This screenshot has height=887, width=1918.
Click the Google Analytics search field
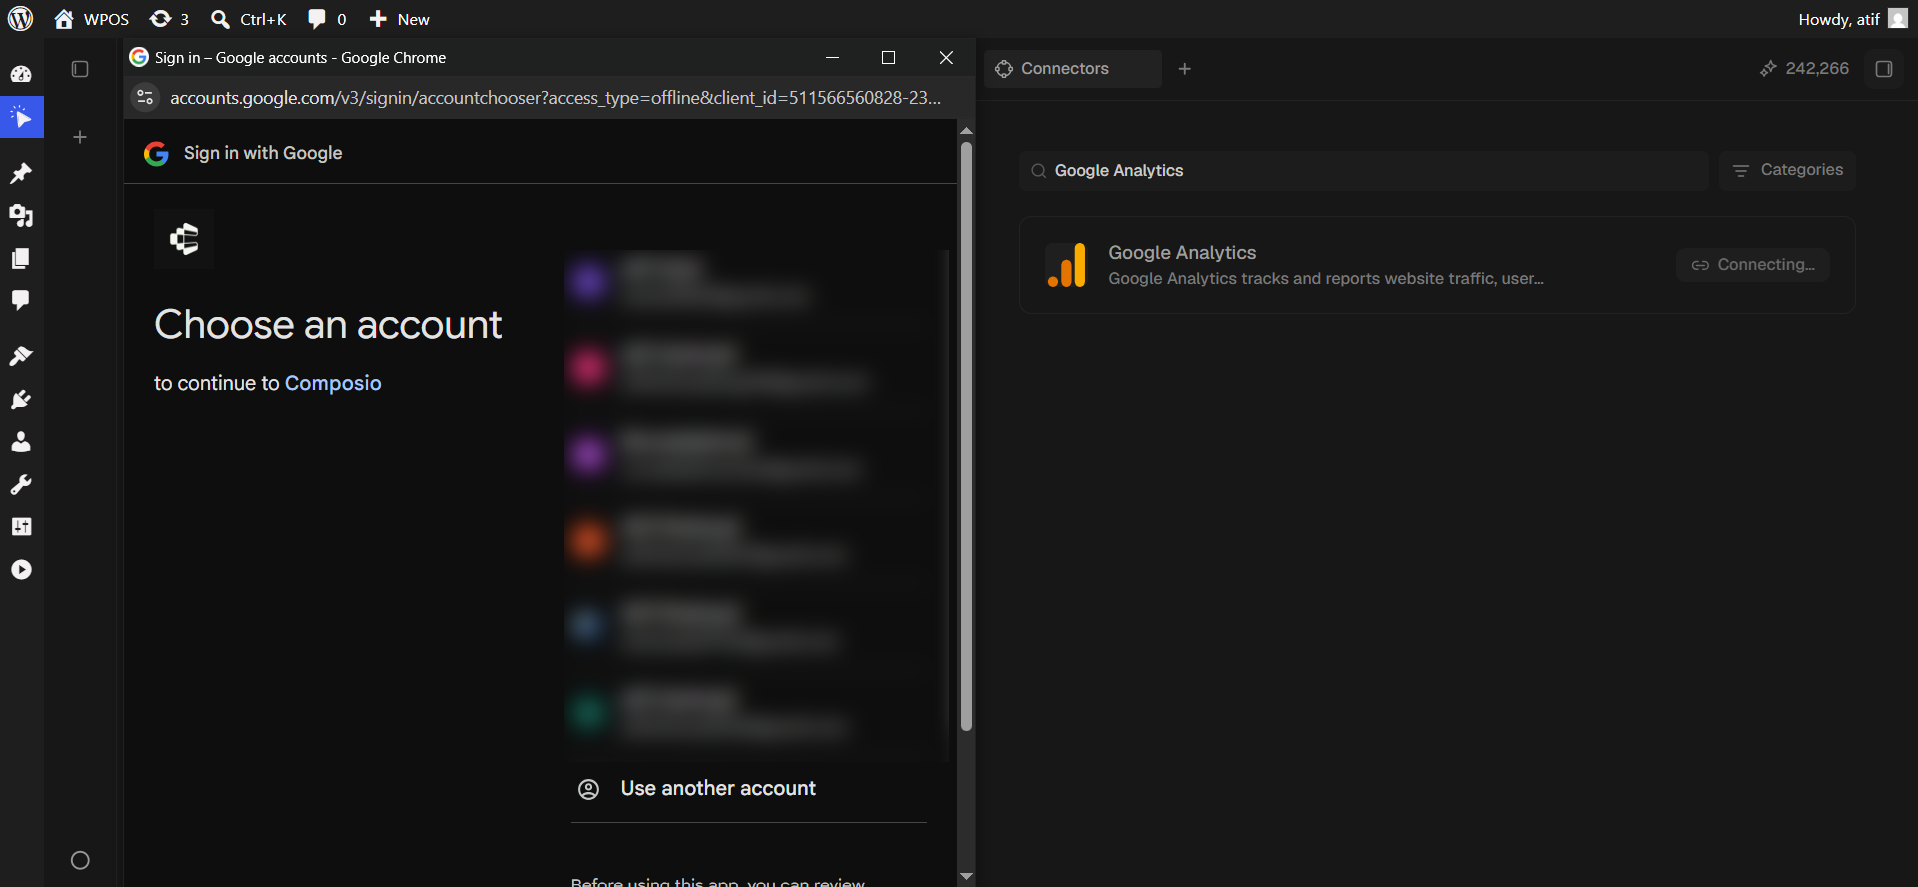click(1364, 171)
